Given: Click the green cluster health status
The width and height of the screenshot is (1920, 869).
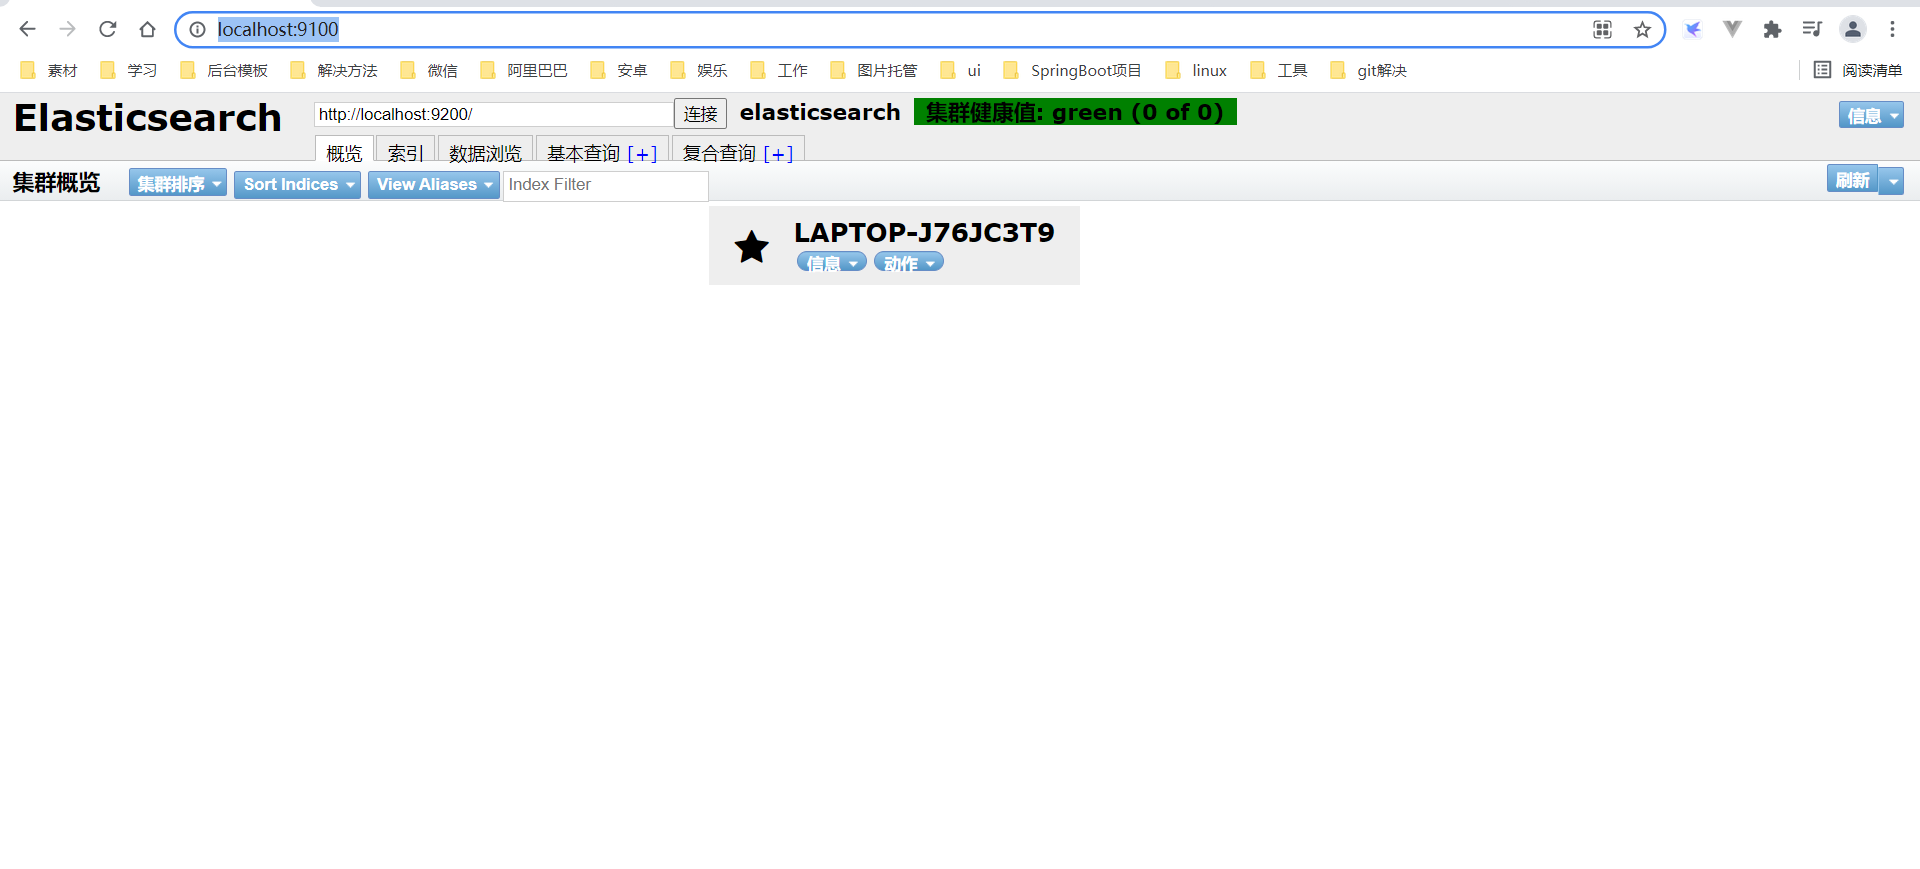Looking at the screenshot, I should 1075,112.
